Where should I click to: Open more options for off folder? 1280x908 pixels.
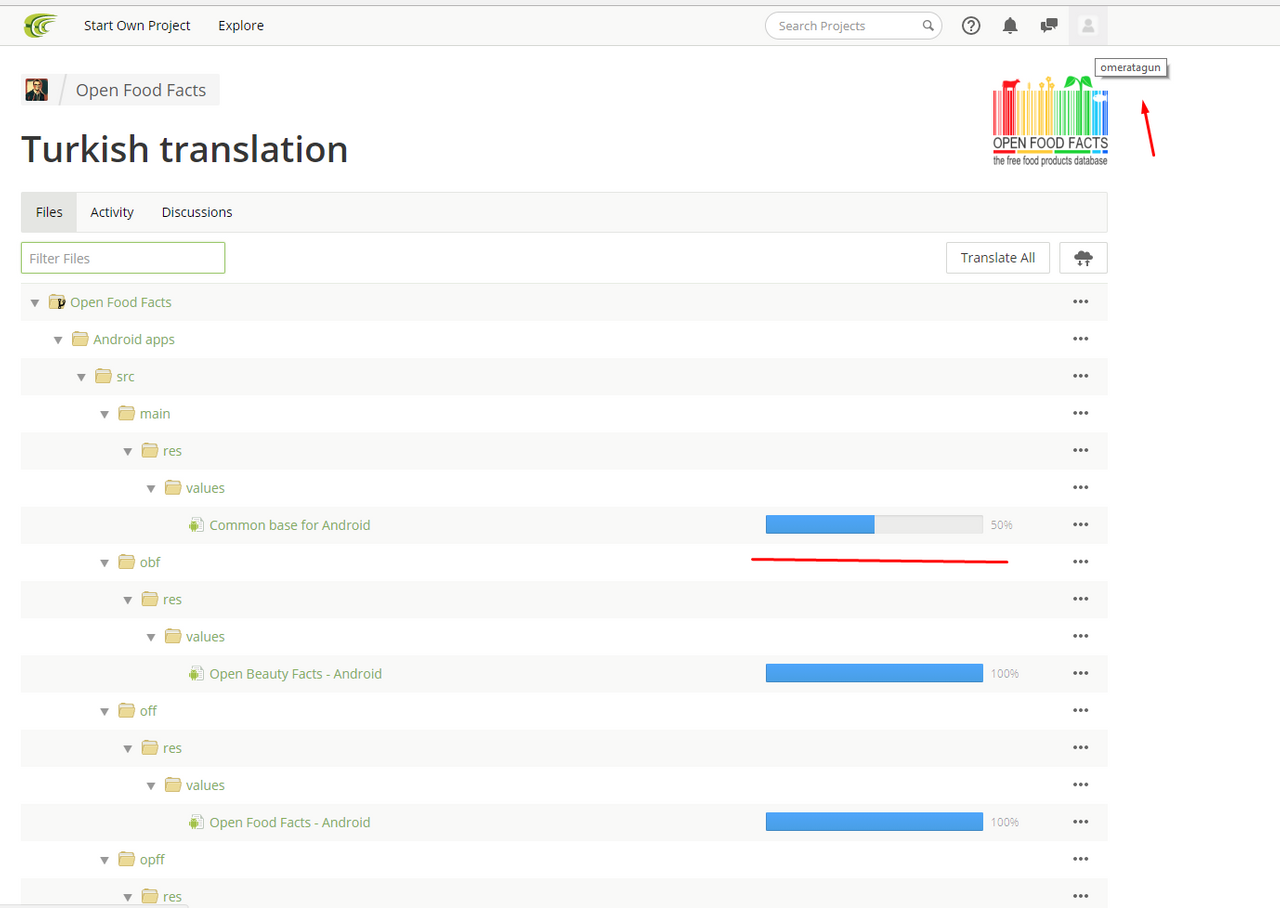tap(1080, 711)
